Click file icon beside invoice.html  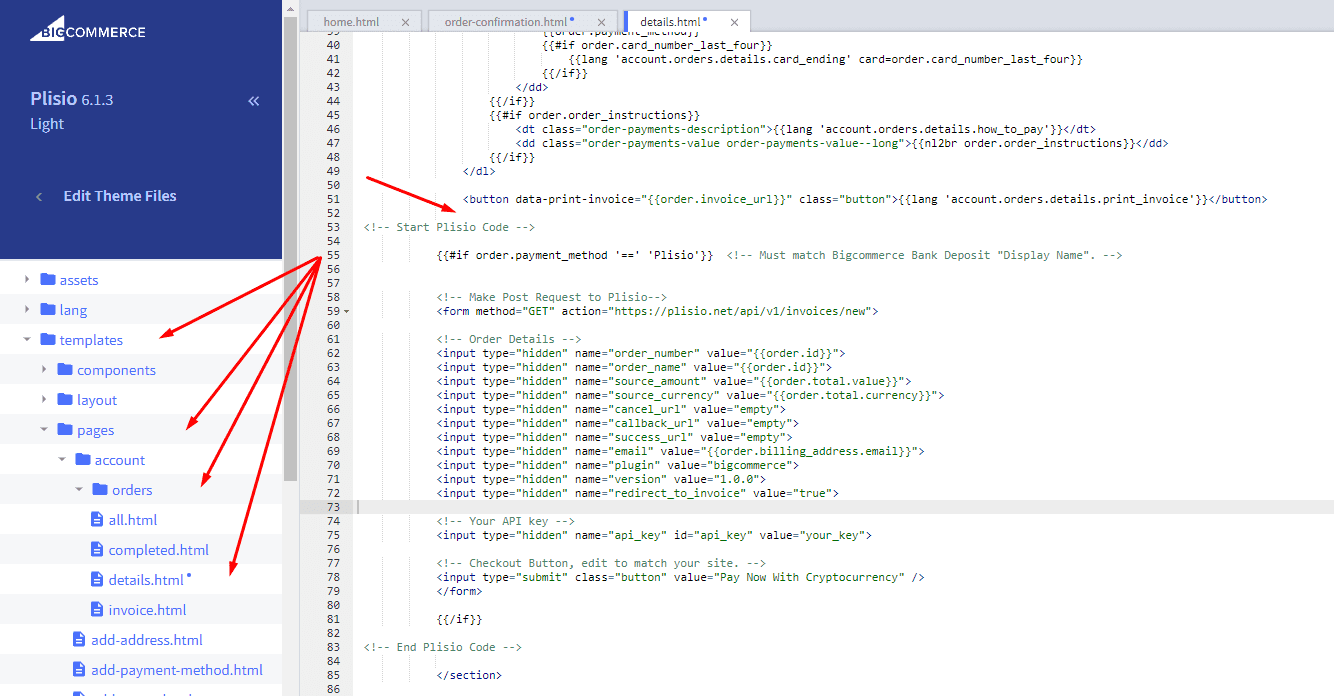pos(97,610)
